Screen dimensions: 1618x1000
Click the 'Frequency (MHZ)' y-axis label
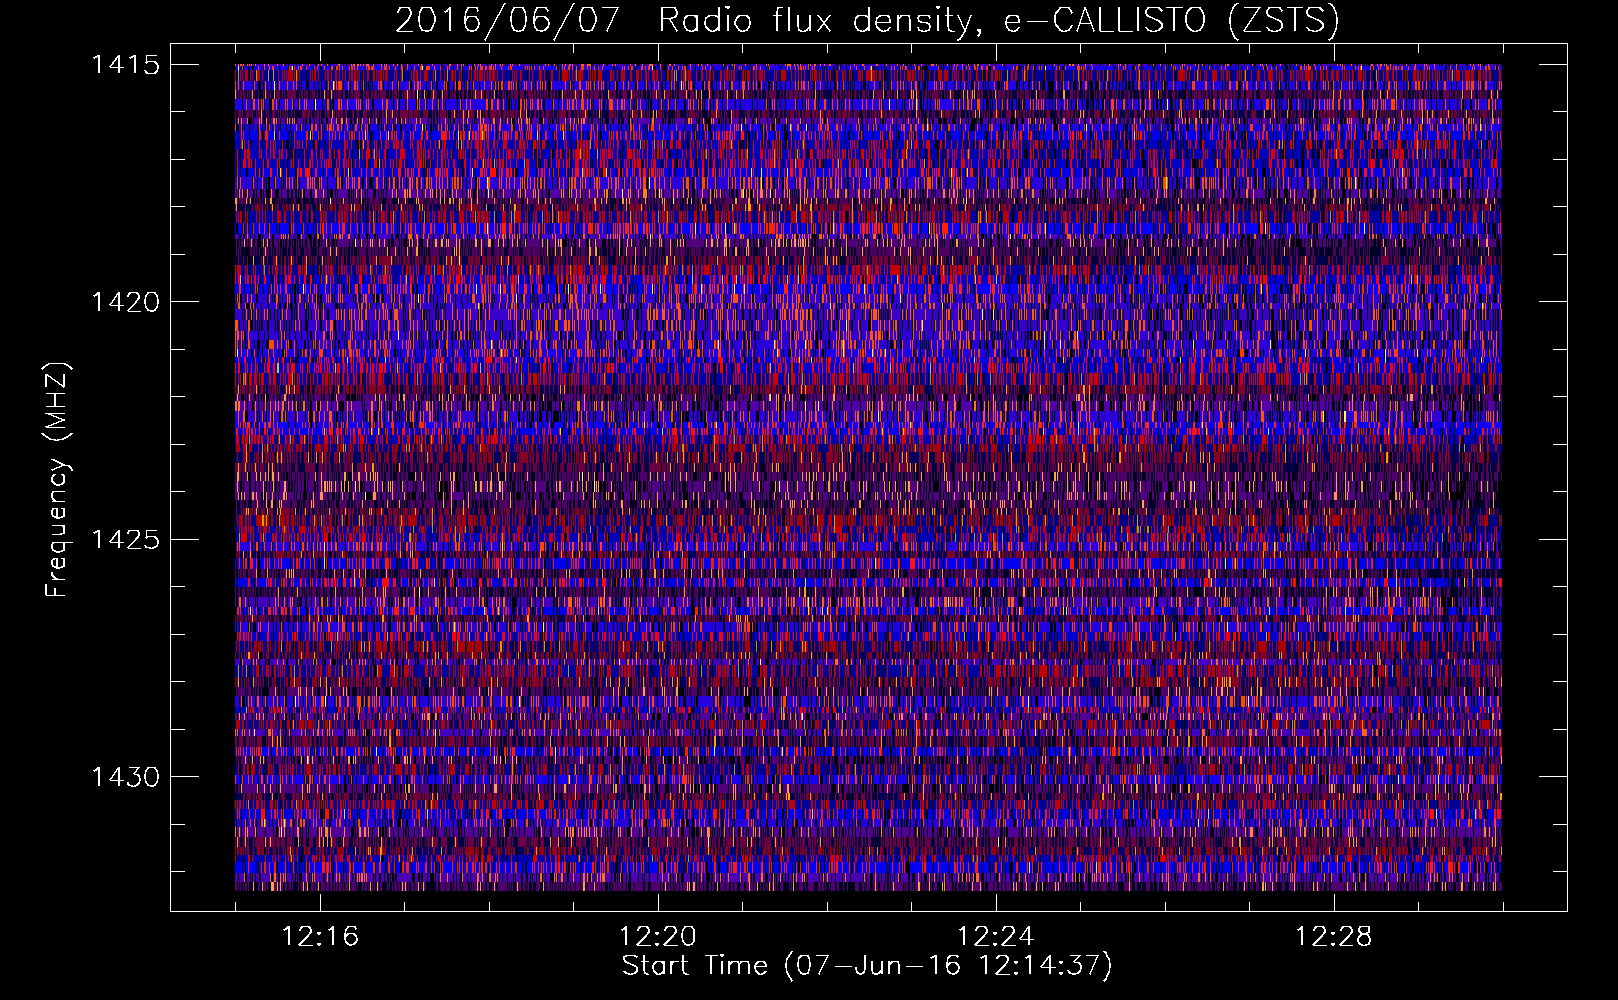coord(57,480)
